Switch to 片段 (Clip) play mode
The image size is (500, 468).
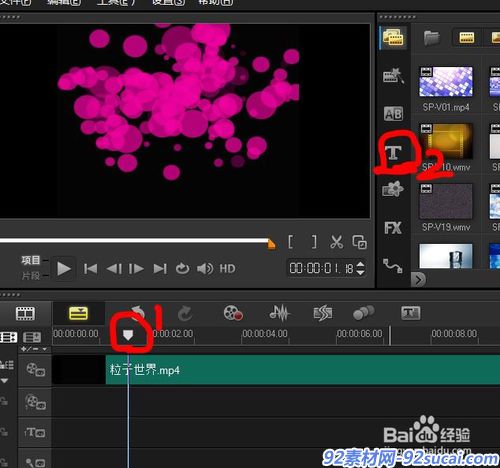(x=31, y=276)
